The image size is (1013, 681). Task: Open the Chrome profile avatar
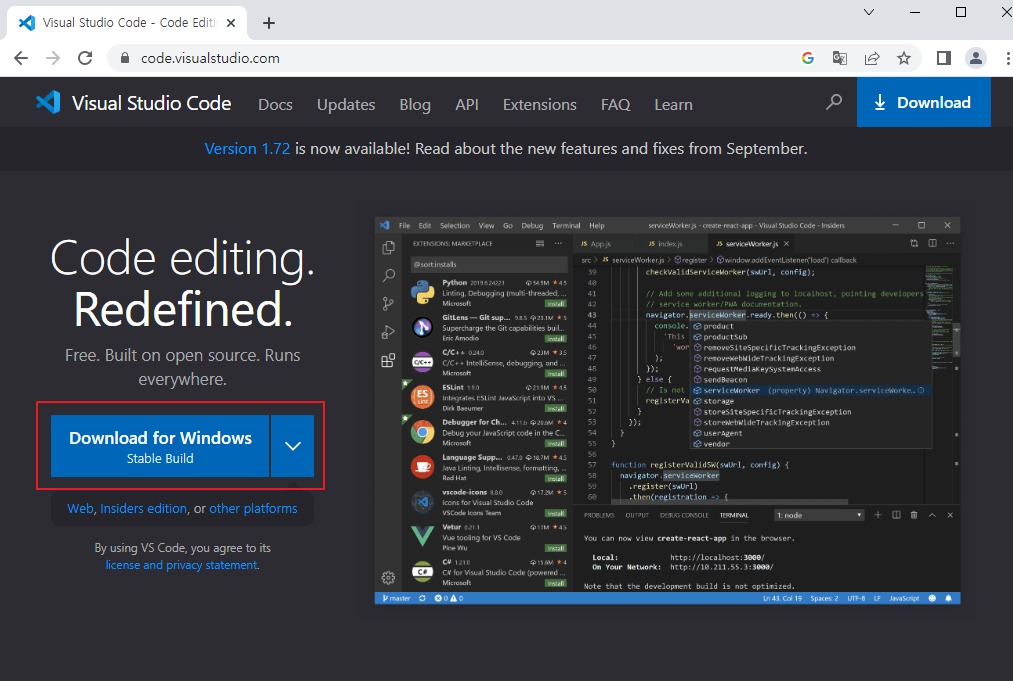tap(976, 58)
